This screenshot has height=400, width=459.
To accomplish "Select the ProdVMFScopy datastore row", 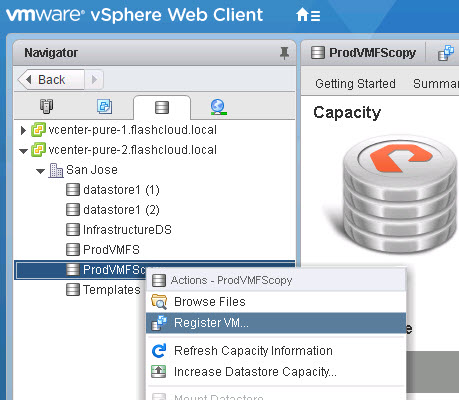I will pyautogui.click(x=155, y=270).
